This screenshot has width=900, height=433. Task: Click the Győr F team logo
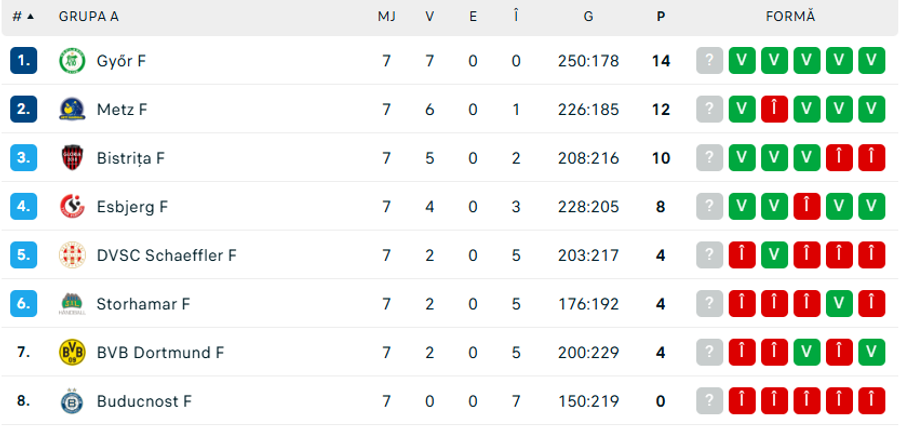(72, 60)
